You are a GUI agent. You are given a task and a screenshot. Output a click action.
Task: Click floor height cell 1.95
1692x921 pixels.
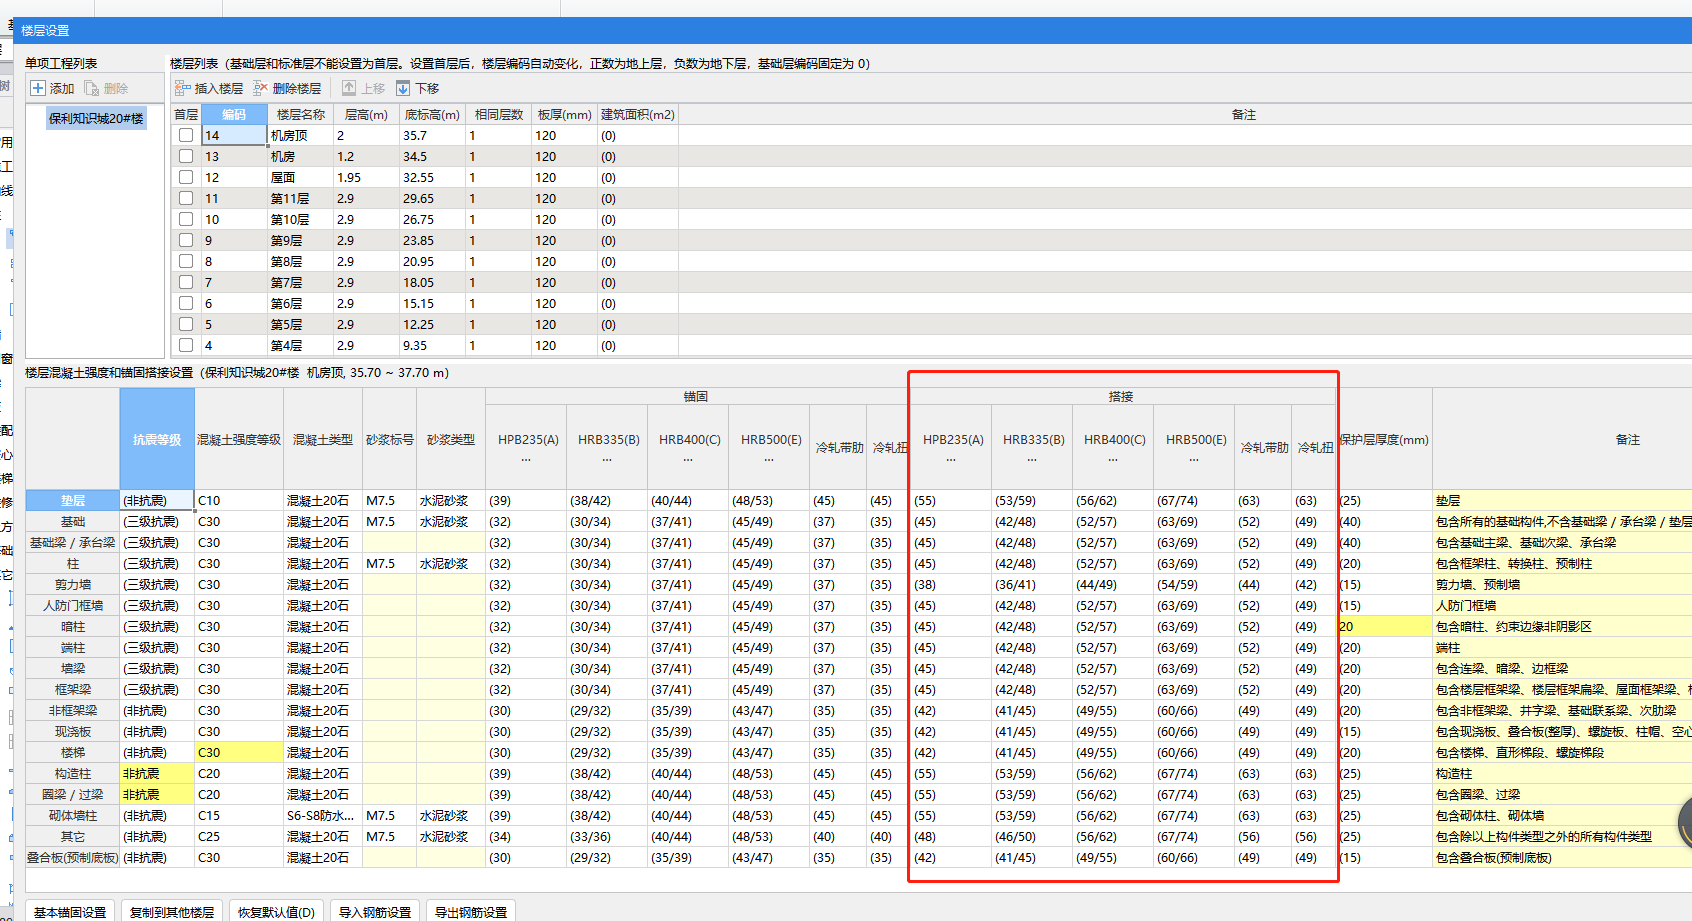(x=366, y=177)
